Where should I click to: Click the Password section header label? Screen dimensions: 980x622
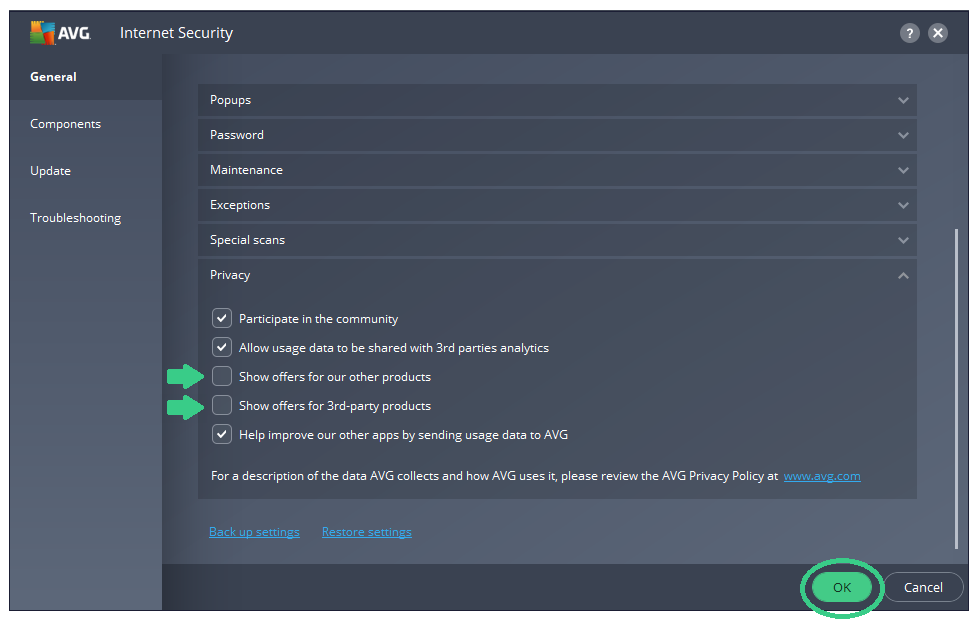pyautogui.click(x=237, y=135)
